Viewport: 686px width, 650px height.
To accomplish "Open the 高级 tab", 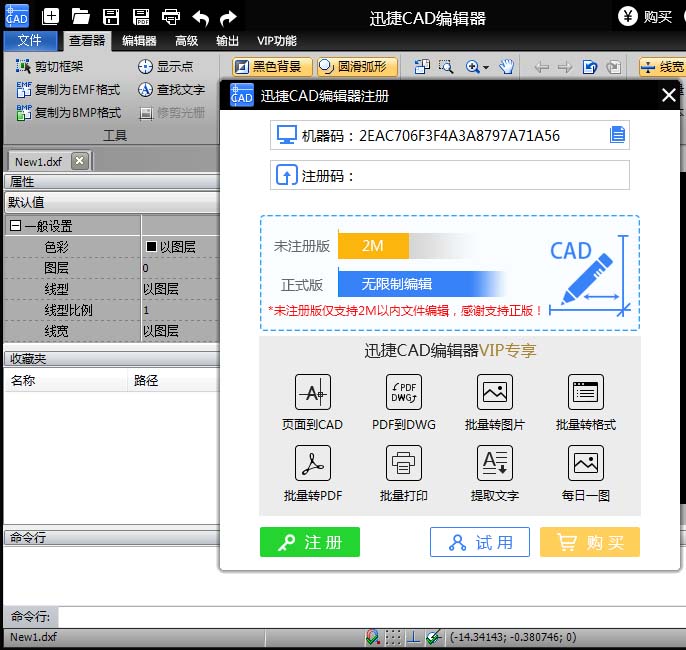I will point(186,41).
